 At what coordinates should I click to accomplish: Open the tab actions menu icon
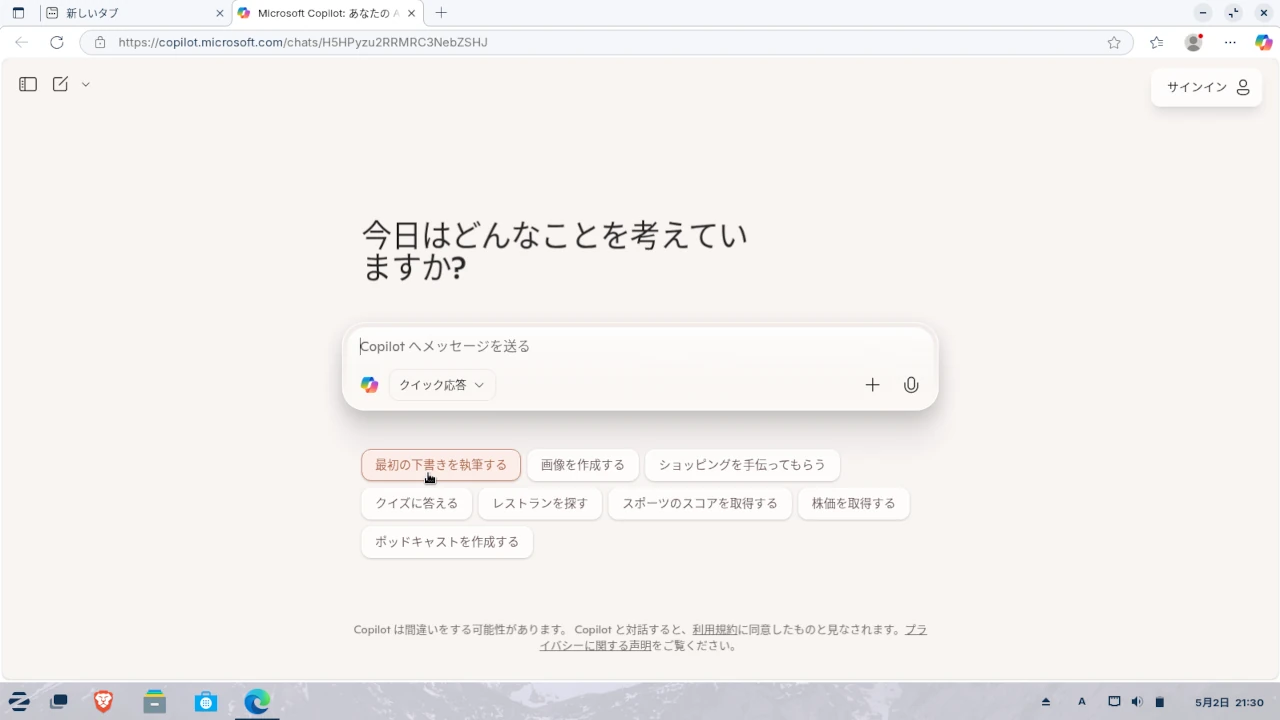(x=18, y=13)
